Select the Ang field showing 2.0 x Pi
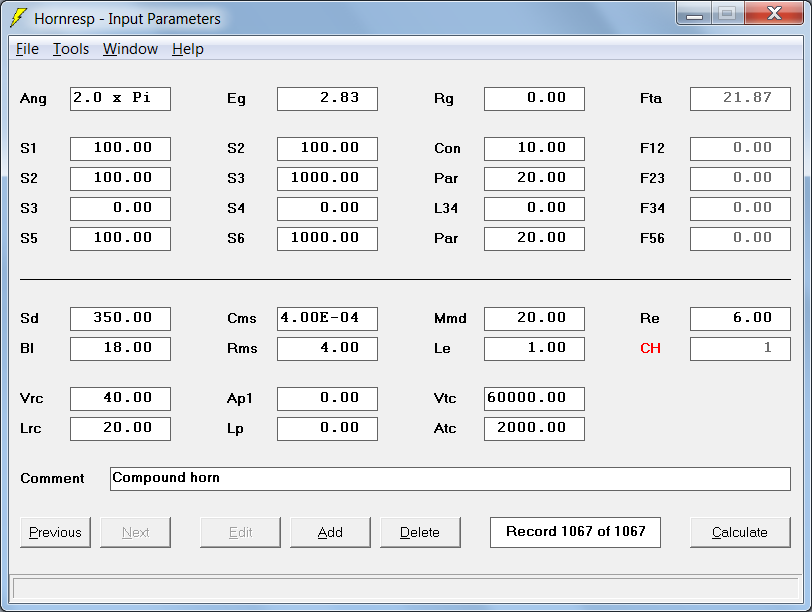The height and width of the screenshot is (612, 812). (x=120, y=99)
